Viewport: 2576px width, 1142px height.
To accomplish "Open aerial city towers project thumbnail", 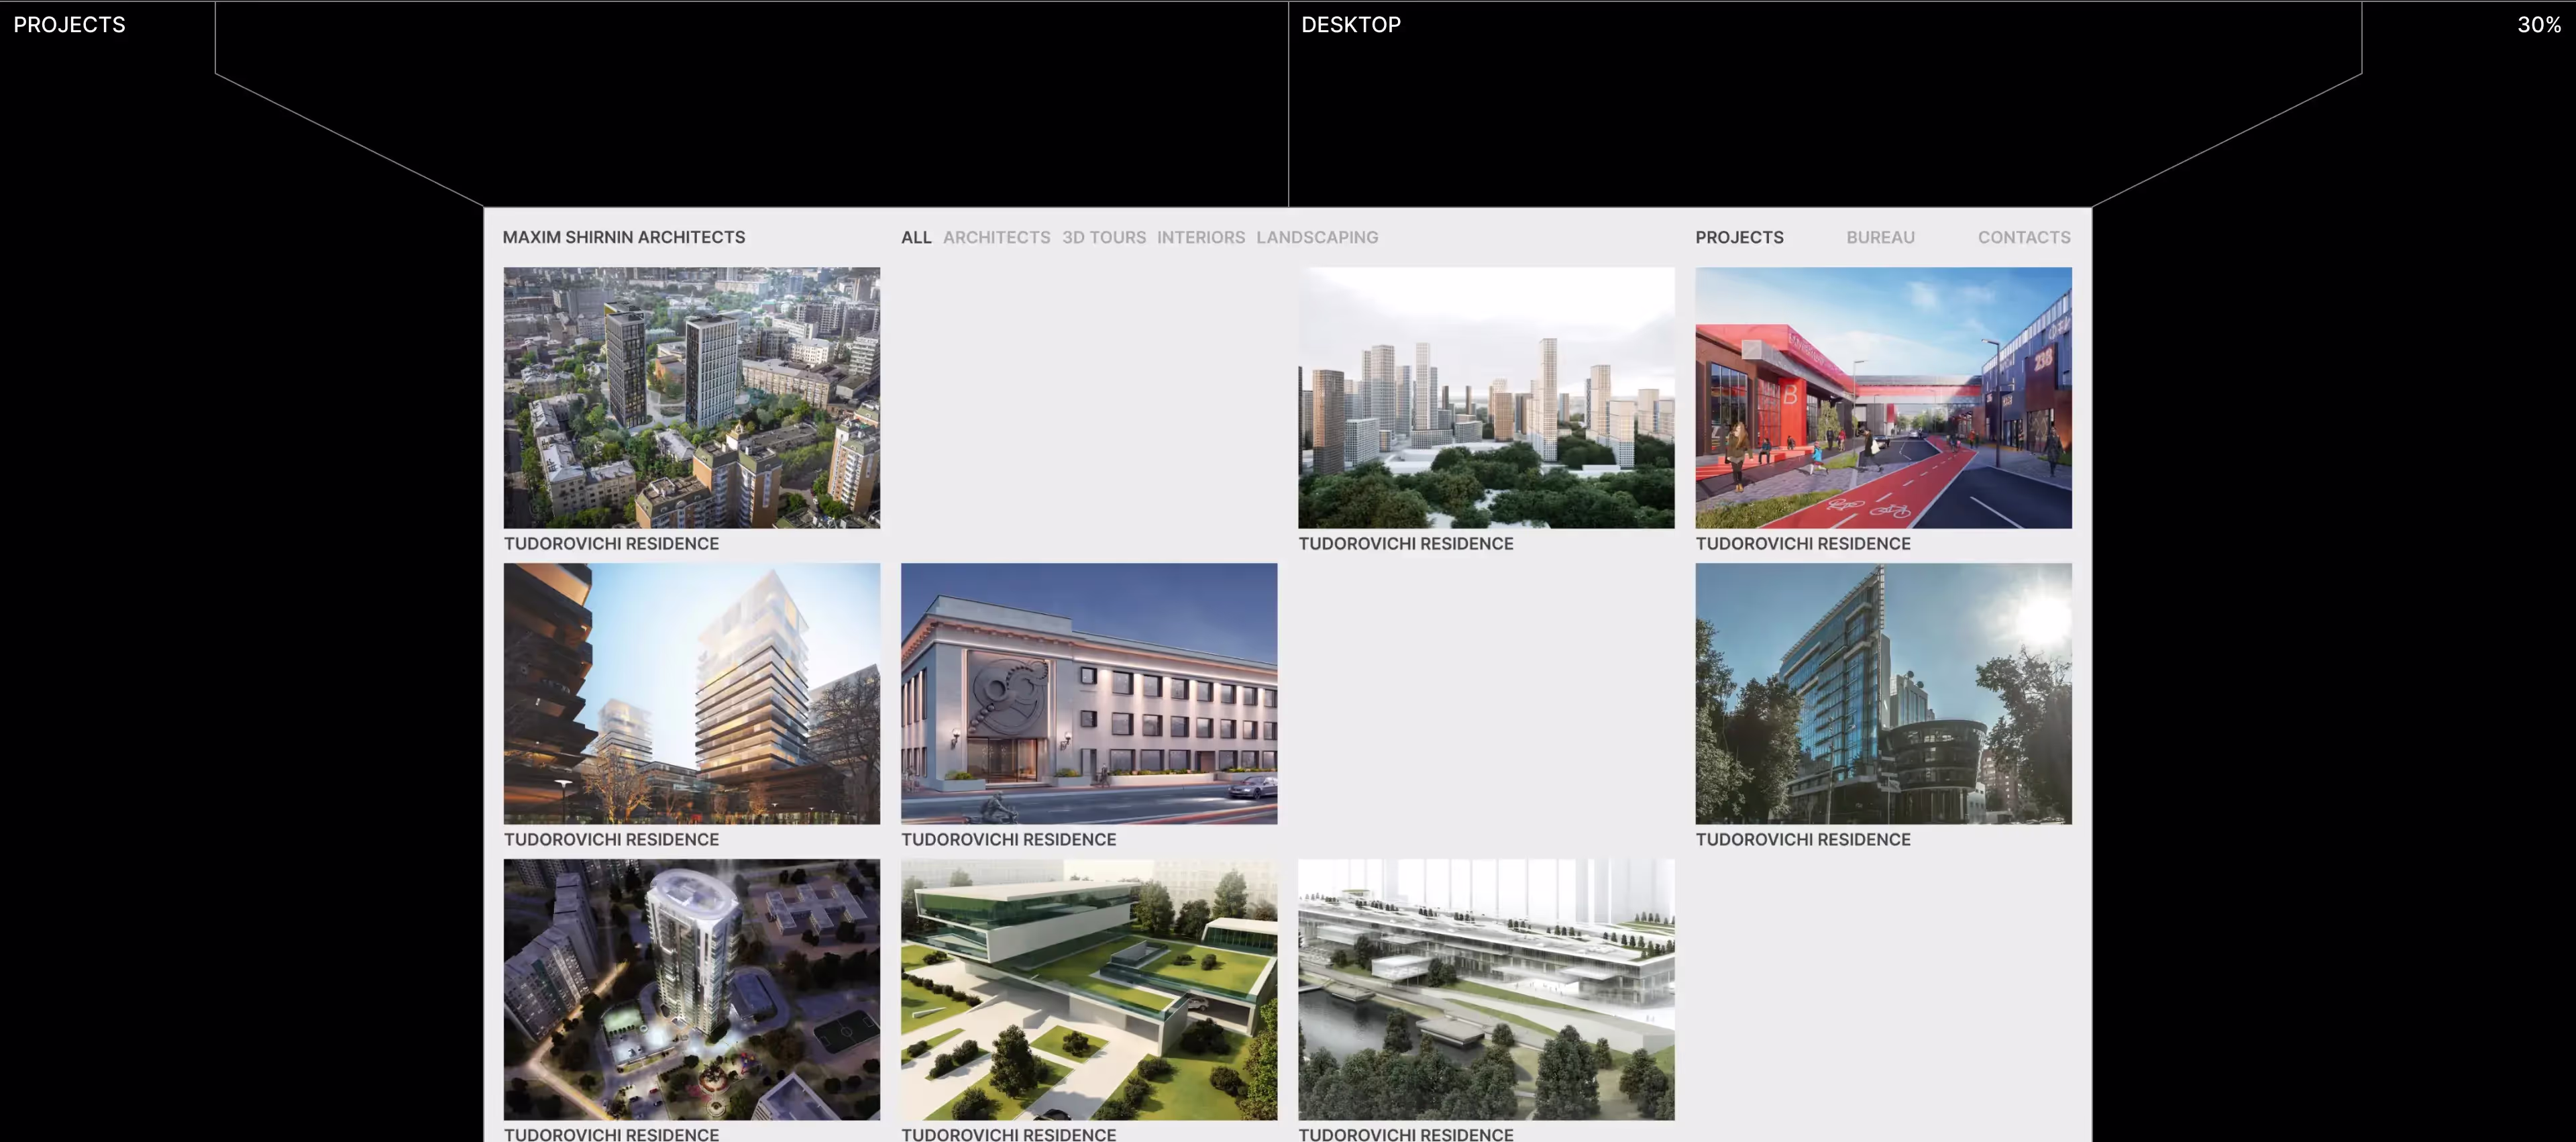I will coord(692,397).
